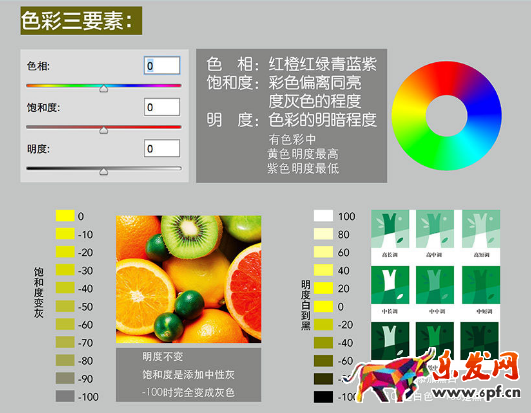Pick the -60 swatch in the saturation column
Image resolution: width=531 pixels, height=413 pixels.
point(65,324)
